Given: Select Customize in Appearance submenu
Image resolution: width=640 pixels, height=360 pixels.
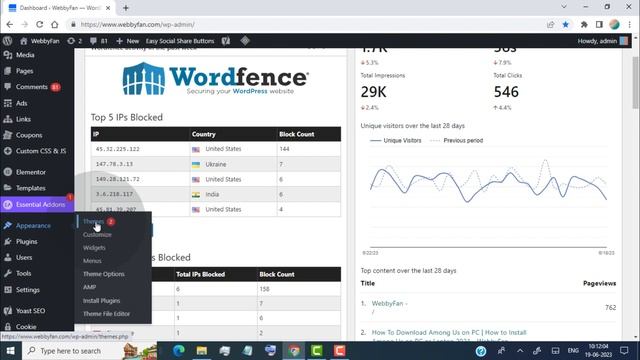Looking at the screenshot, I should pos(97,235).
